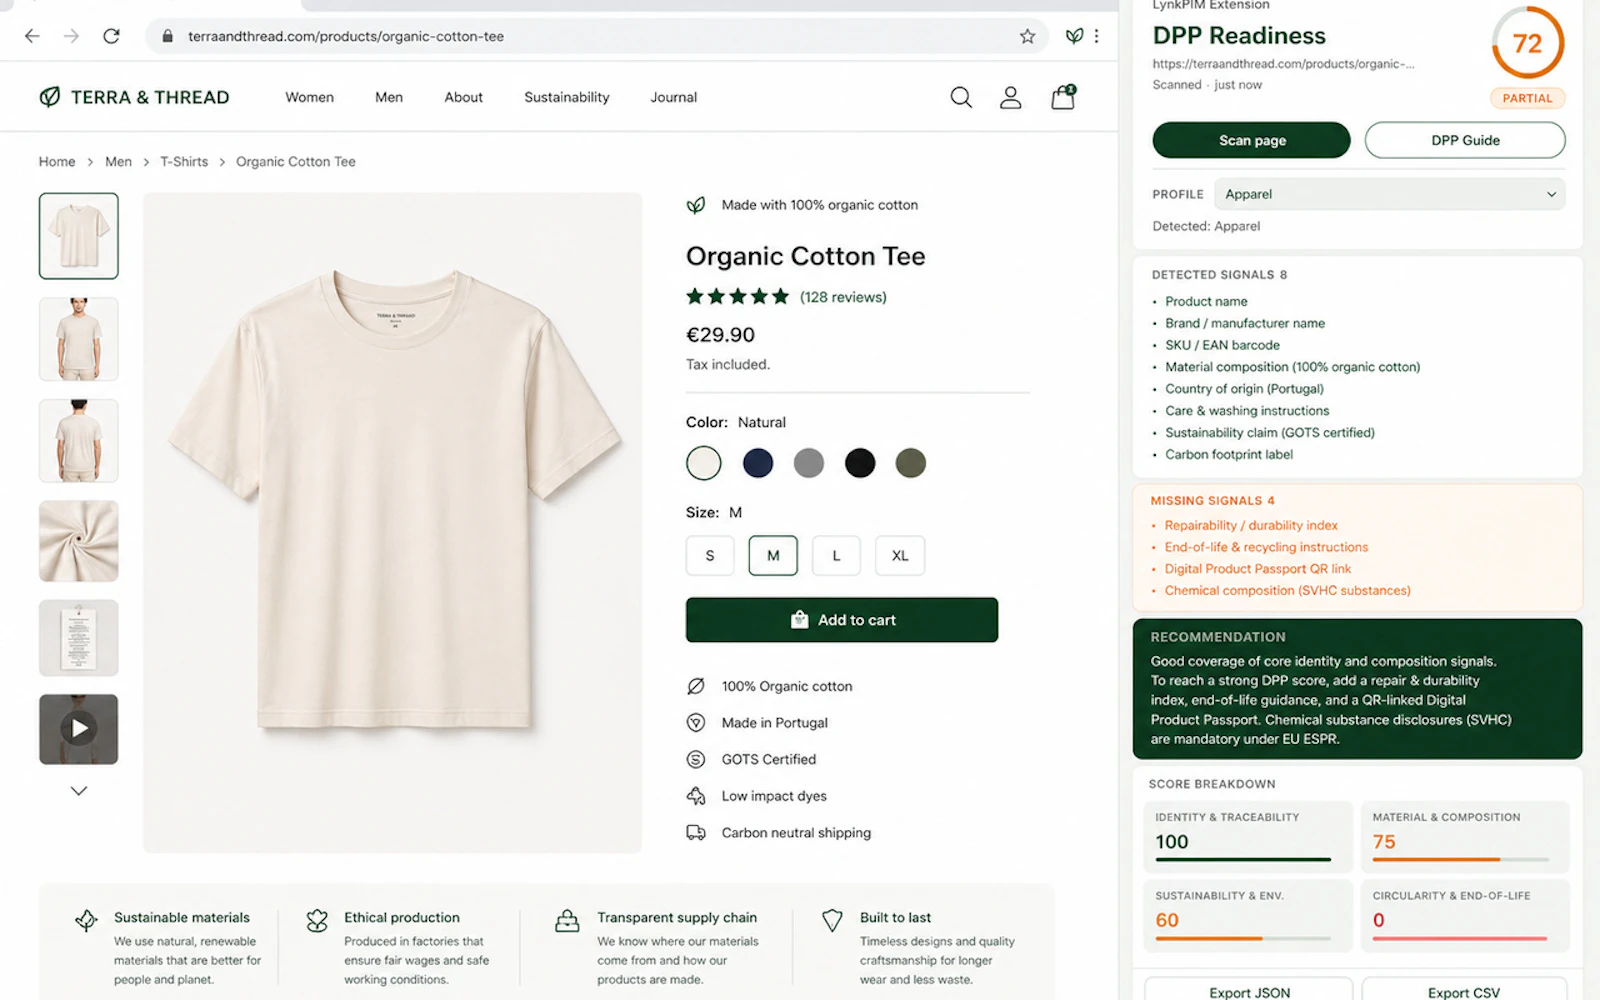Open the Men menu
The image size is (1600, 1000).
[389, 97]
